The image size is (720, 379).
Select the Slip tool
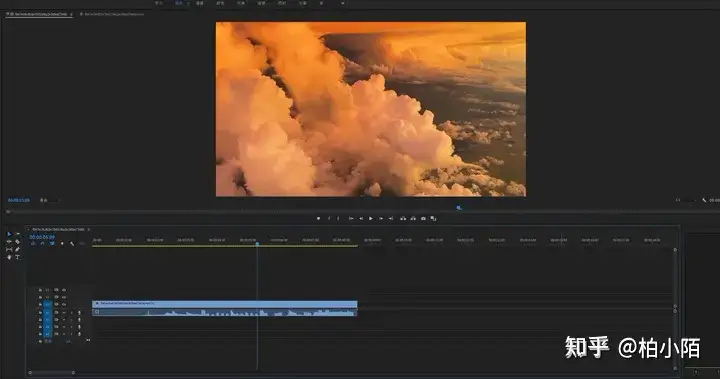(9, 249)
